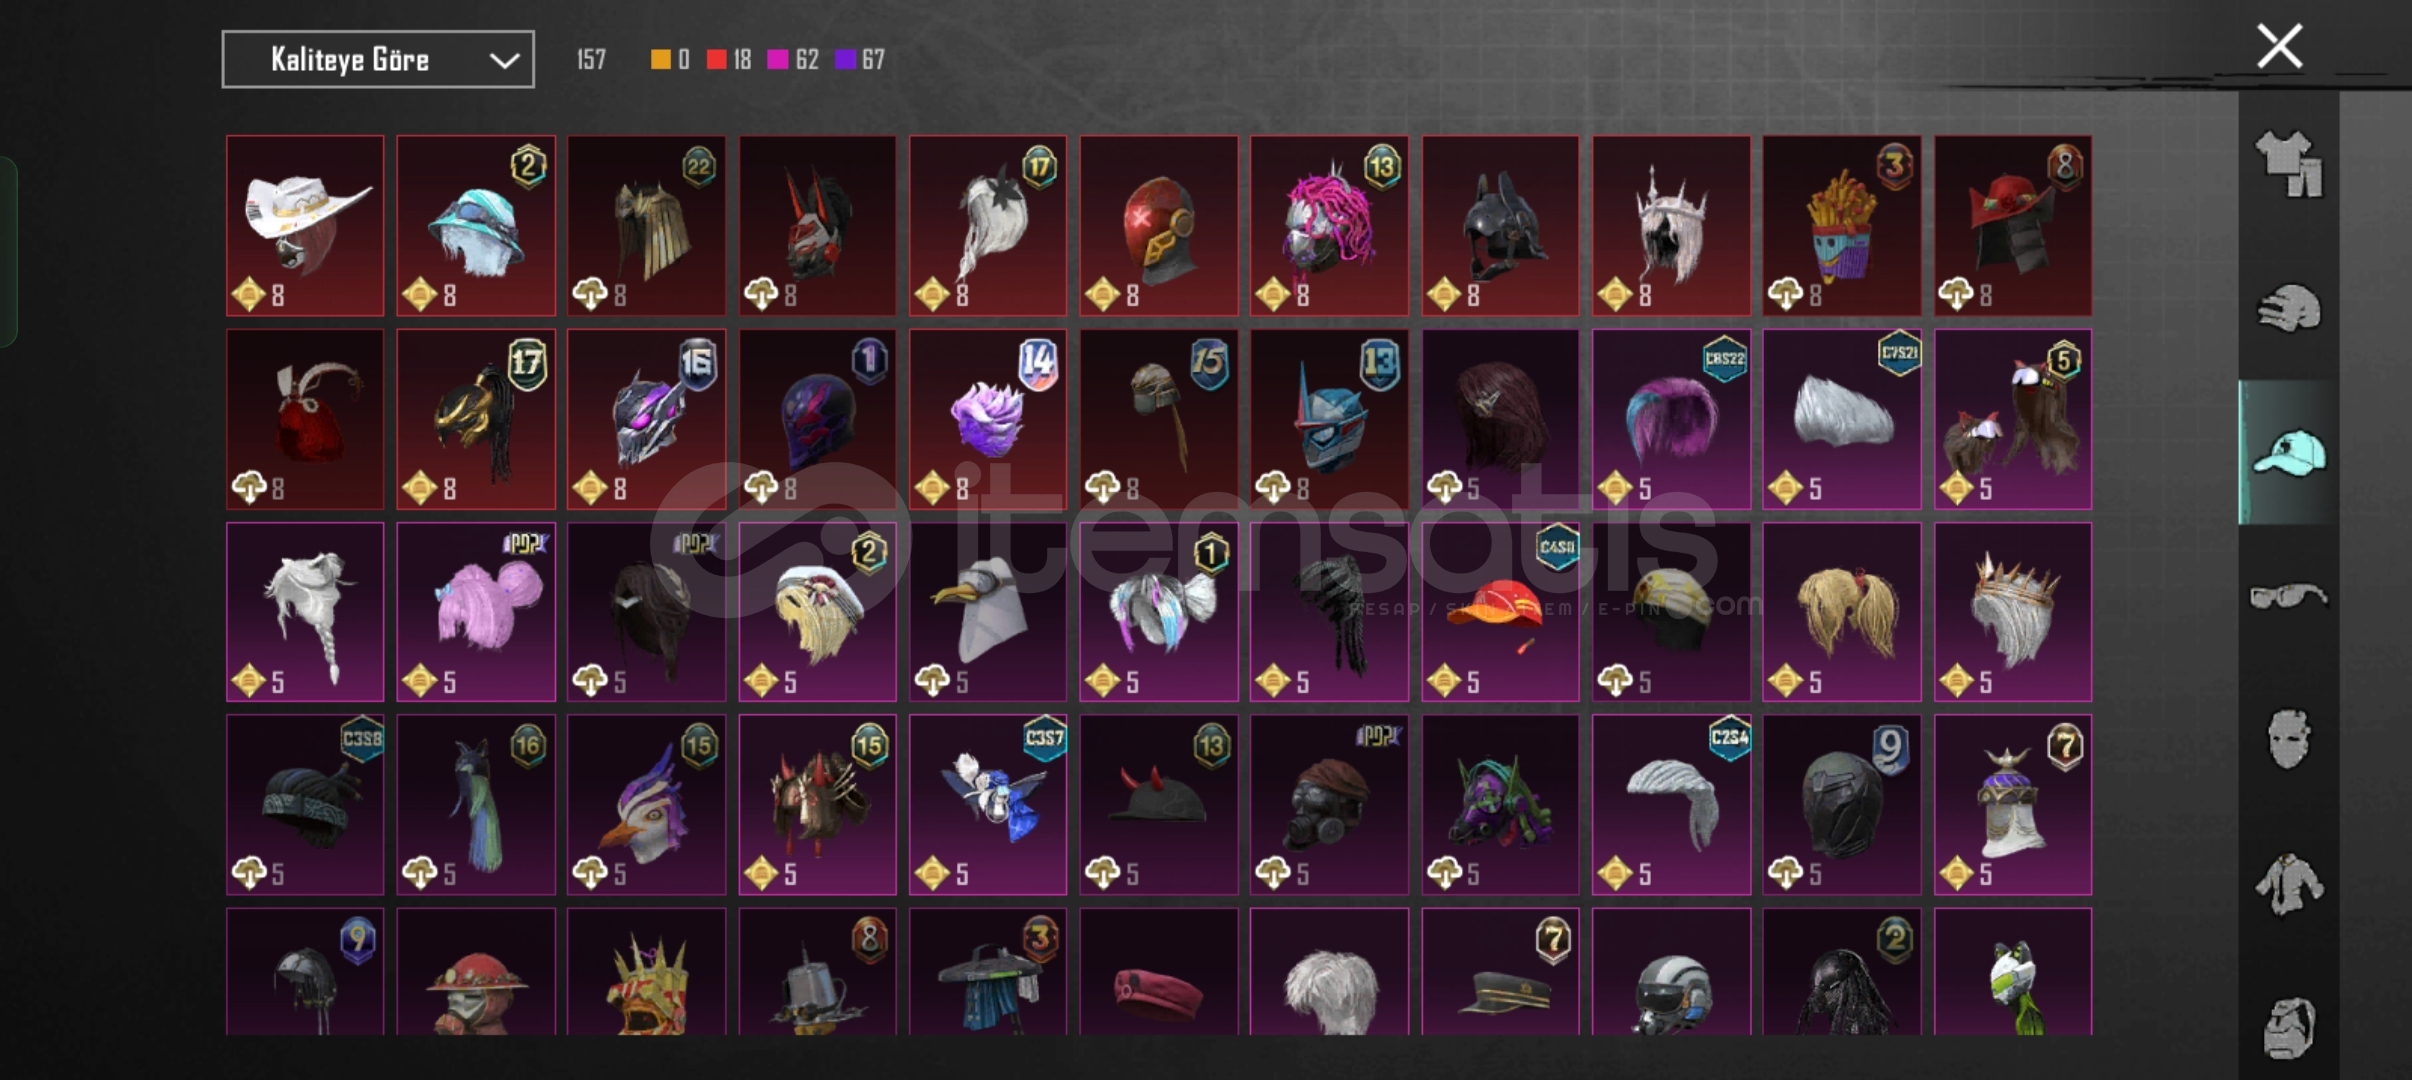Select the helmet category icon in sidebar
The width and height of the screenshot is (2412, 1080).
click(x=2288, y=308)
